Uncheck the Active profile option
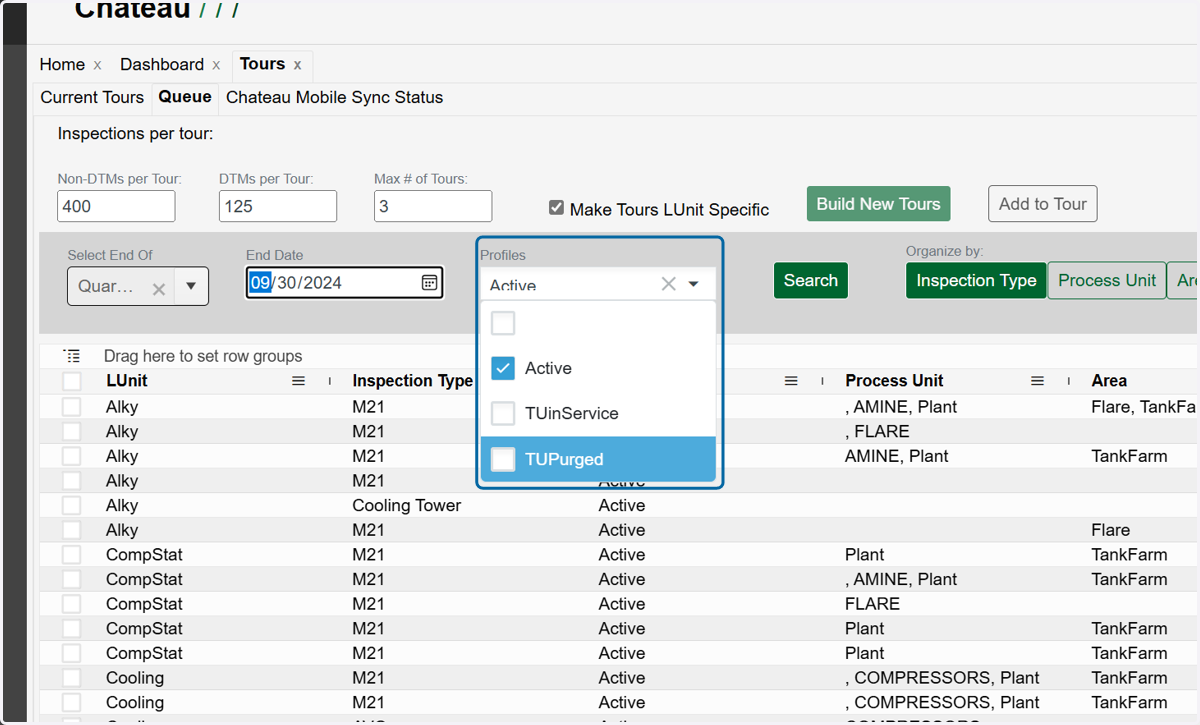This screenshot has width=1200, height=725. [503, 368]
